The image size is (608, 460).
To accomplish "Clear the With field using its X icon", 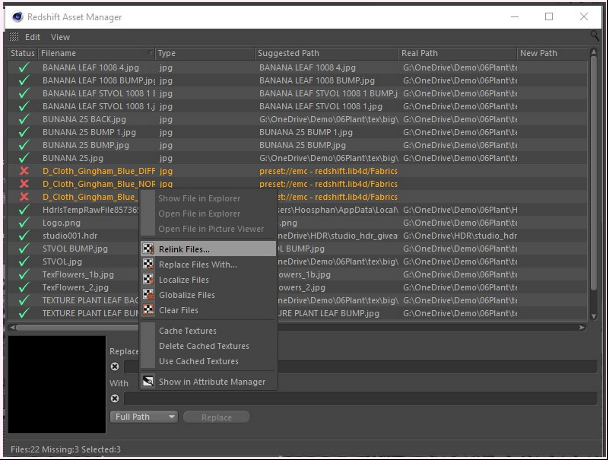I will pyautogui.click(x=115, y=398).
